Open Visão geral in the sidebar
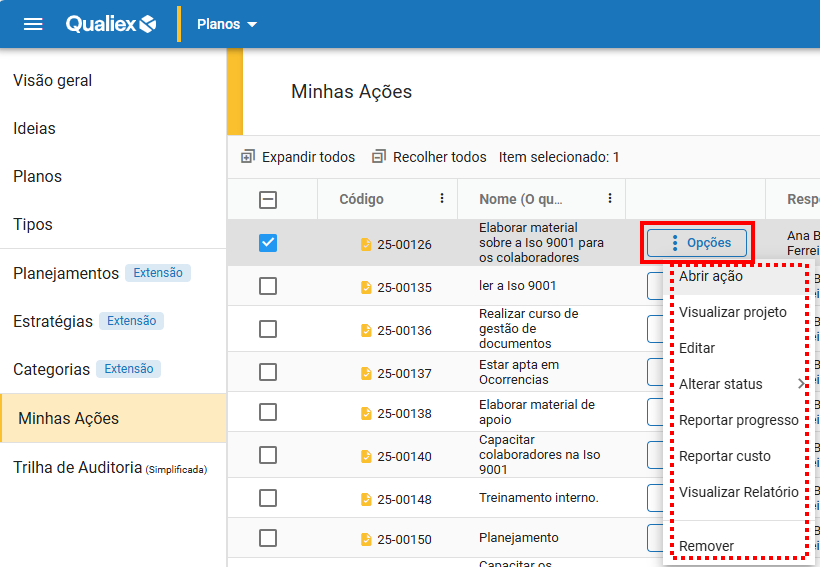Screen dimensions: 820x567 53,80
